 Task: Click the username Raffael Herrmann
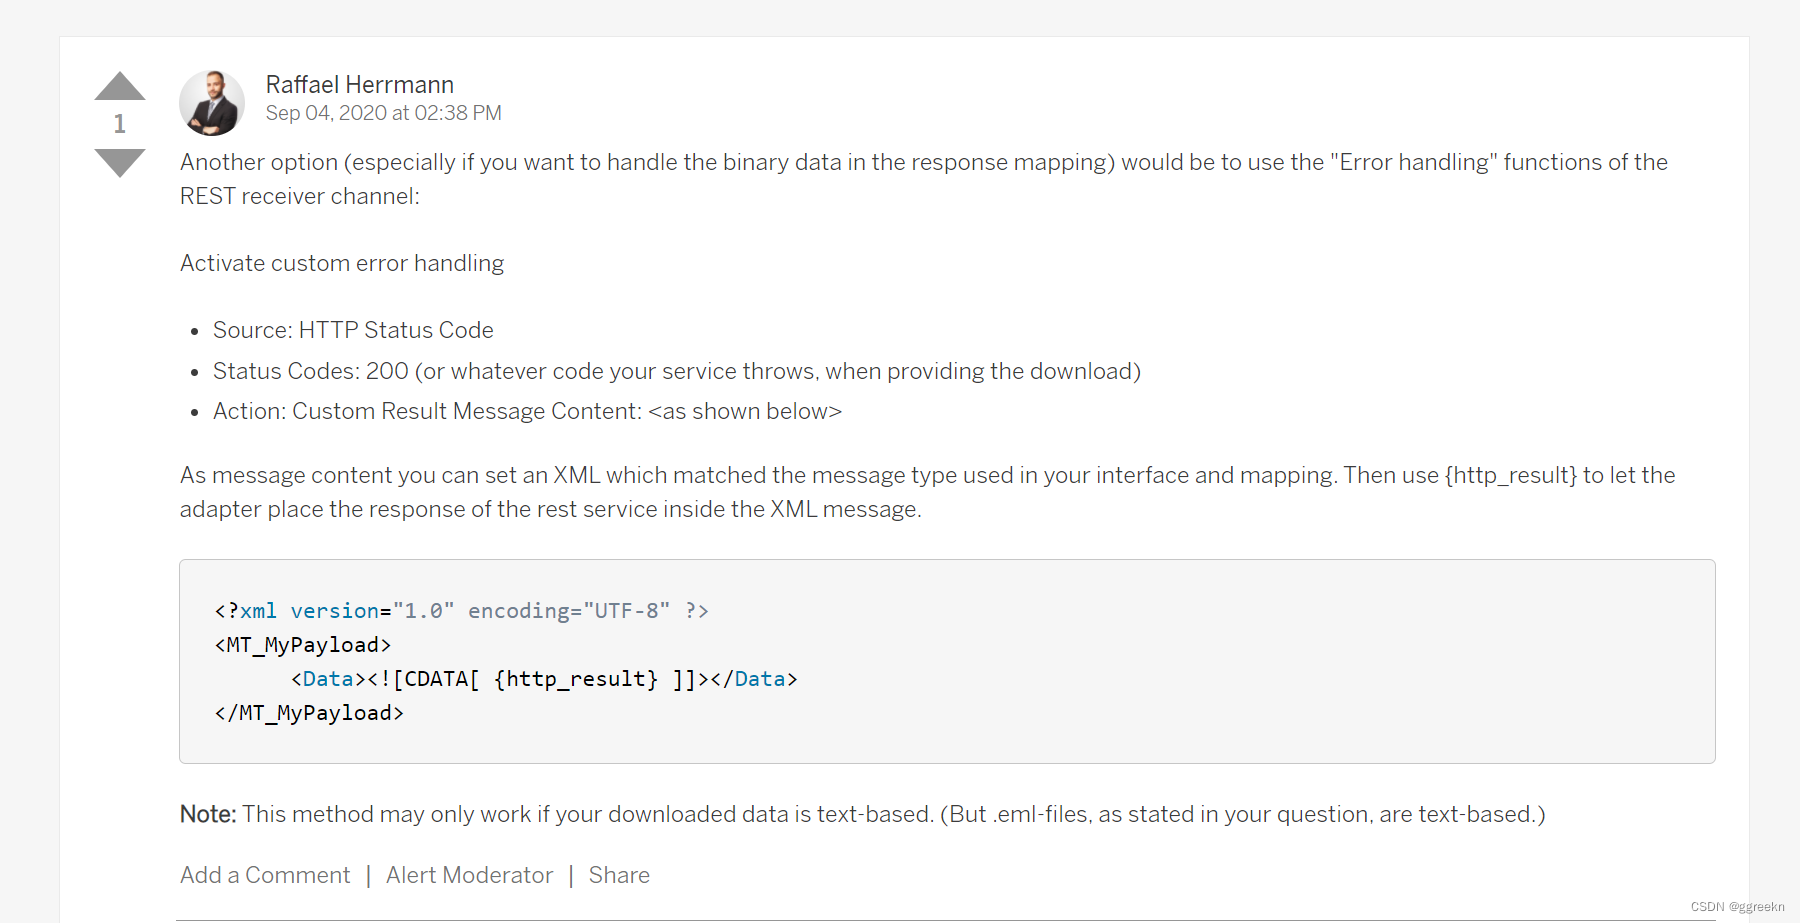point(360,85)
